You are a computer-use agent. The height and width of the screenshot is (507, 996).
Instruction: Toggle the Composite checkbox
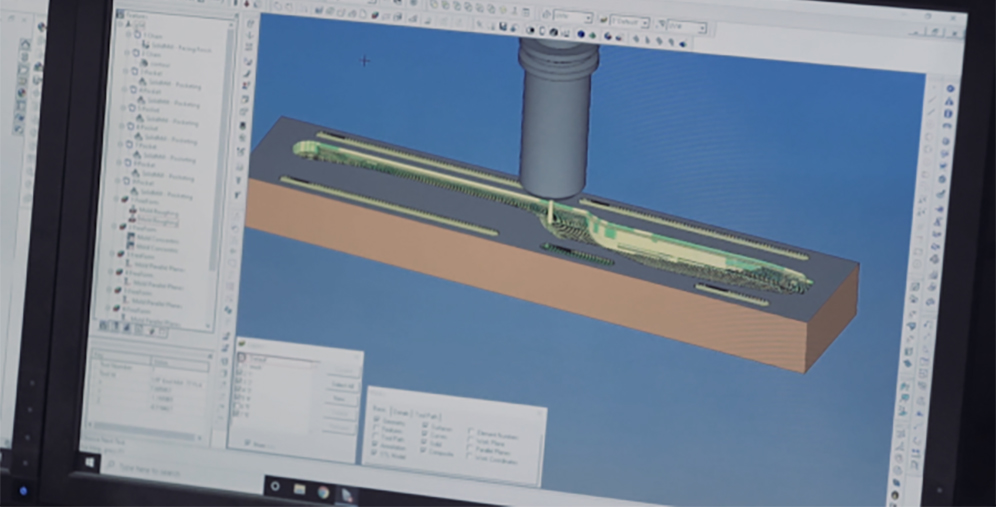tap(424, 451)
